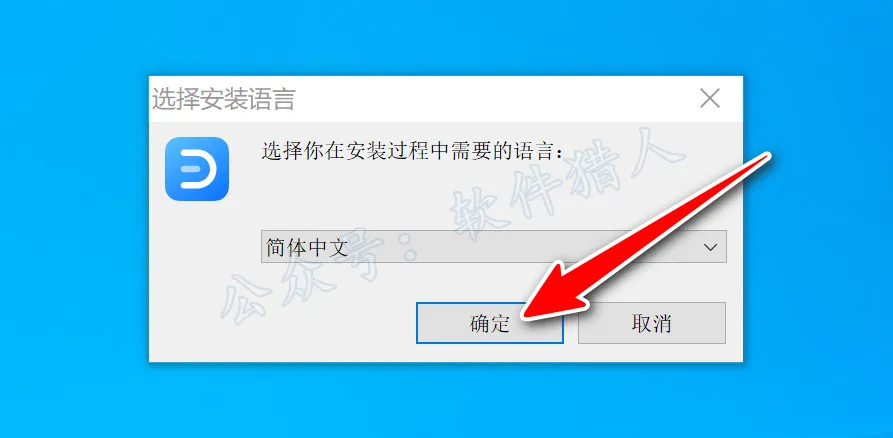The width and height of the screenshot is (893, 438).
Task: Click the red arrow annotation tip
Action: [527, 313]
